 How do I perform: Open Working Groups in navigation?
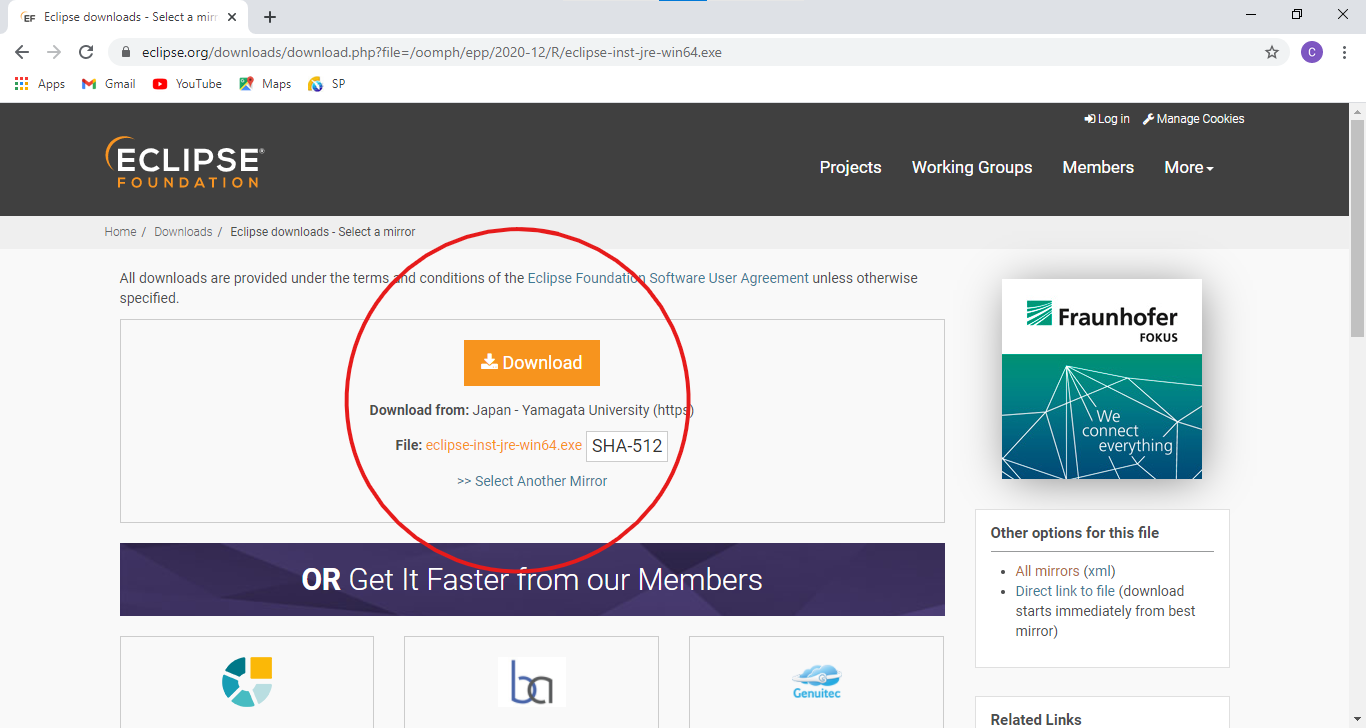(x=971, y=167)
